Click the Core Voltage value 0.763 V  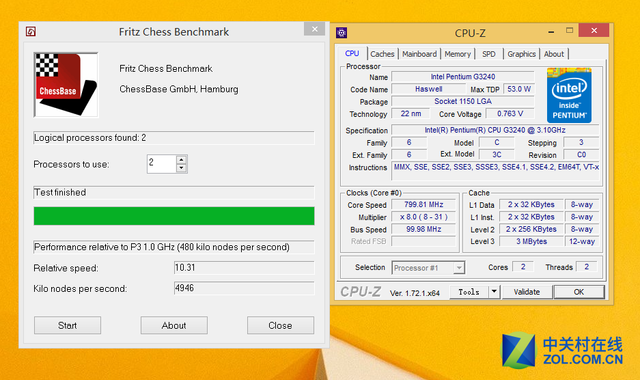click(510, 113)
